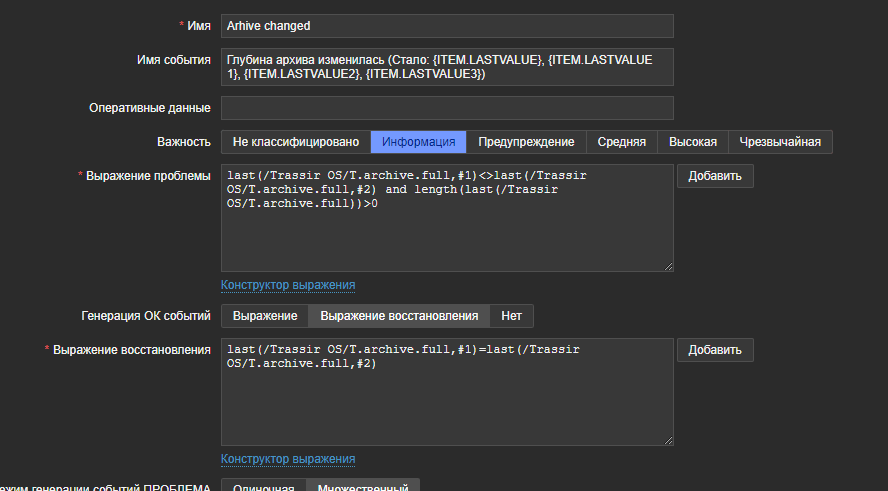The width and height of the screenshot is (888, 491).
Task: Set OK event generation to 'Нет'
Action: pyautogui.click(x=512, y=316)
